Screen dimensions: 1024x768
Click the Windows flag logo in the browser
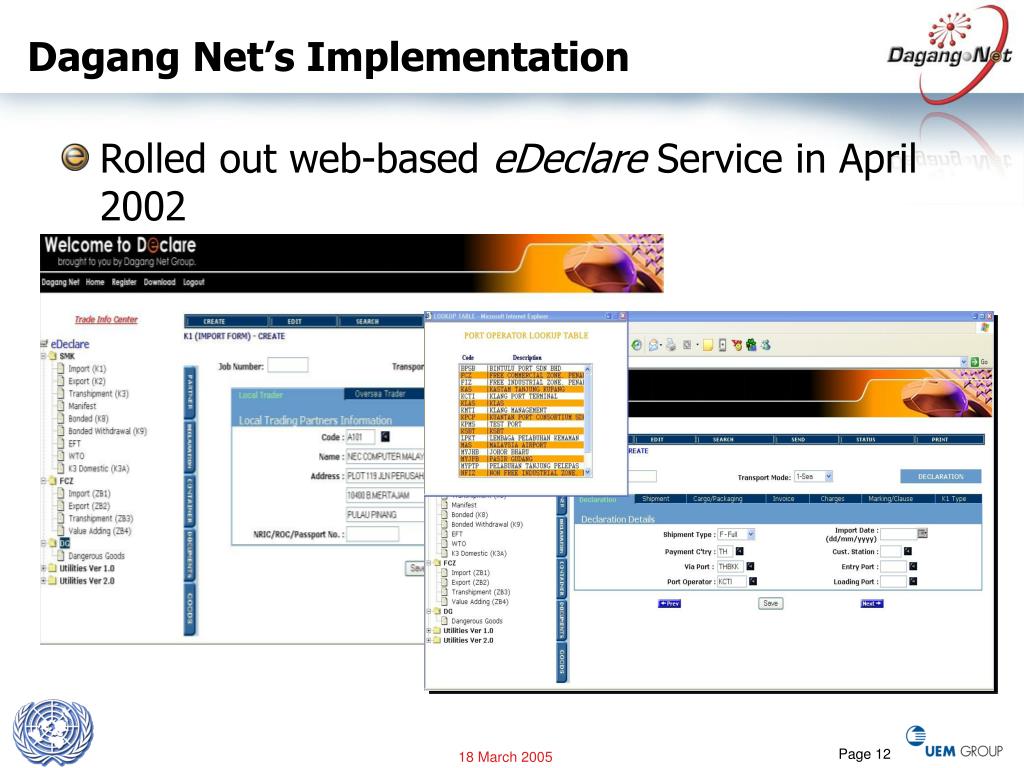(x=985, y=327)
